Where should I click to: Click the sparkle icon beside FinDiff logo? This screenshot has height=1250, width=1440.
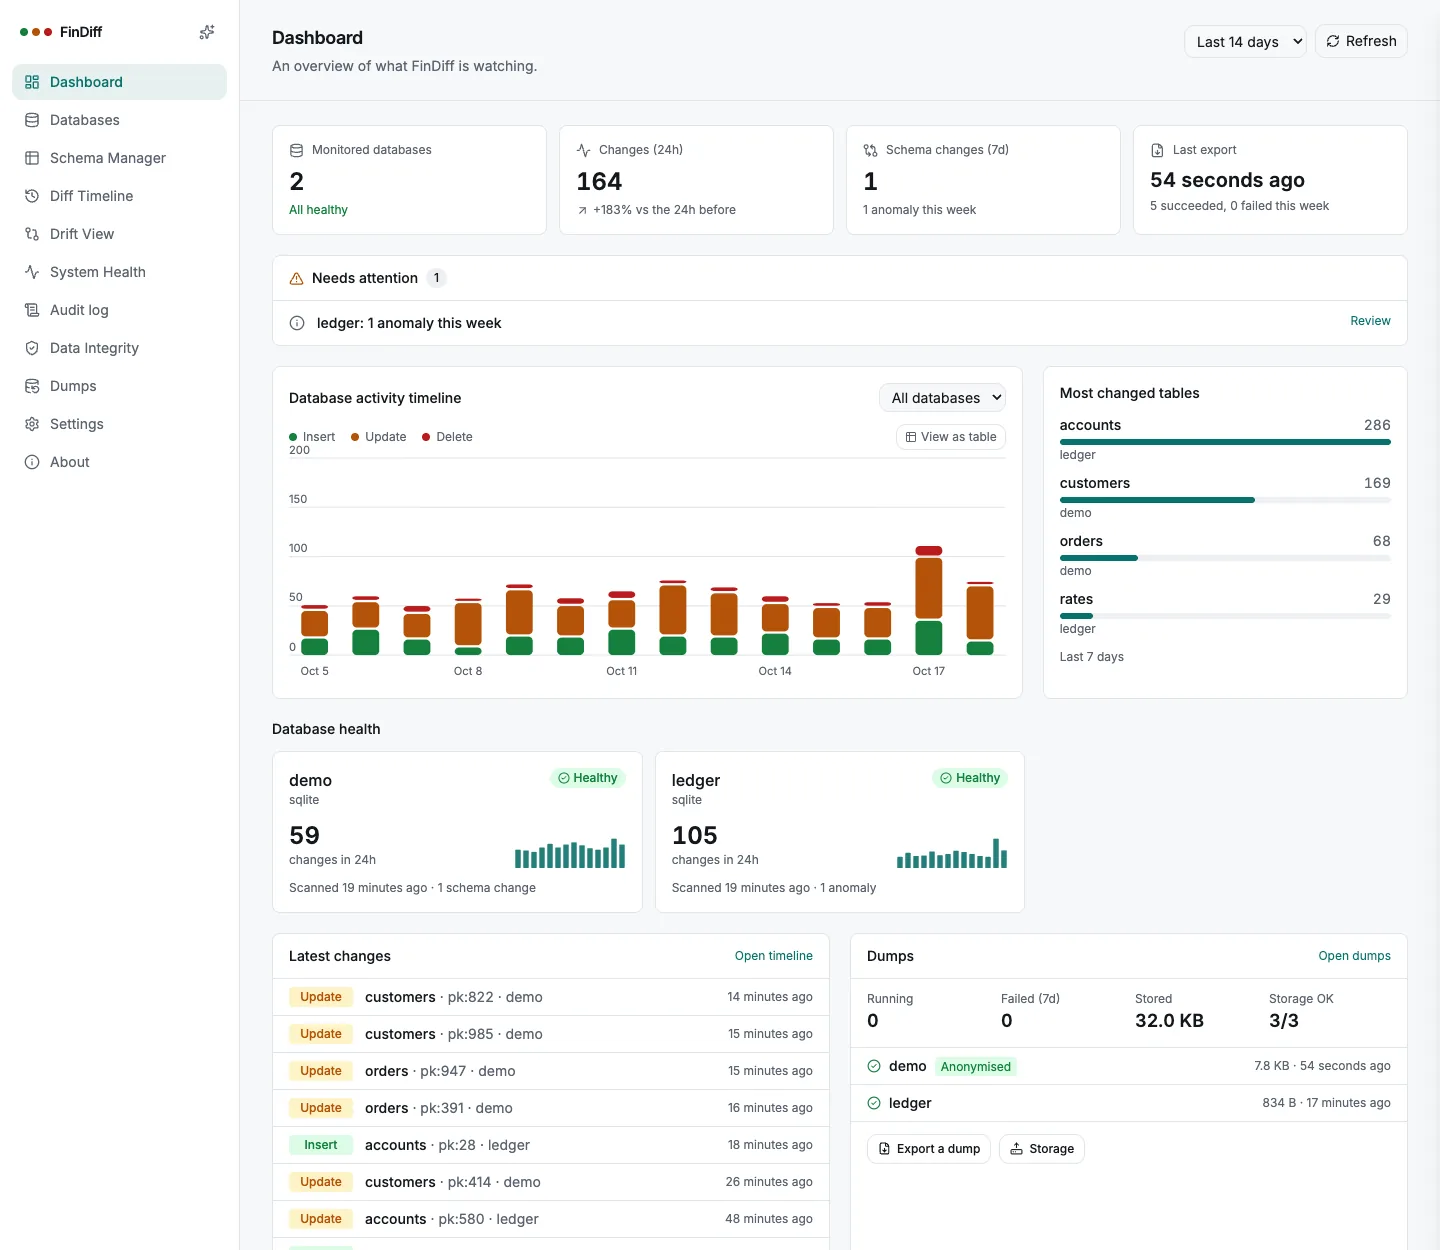[x=207, y=32]
